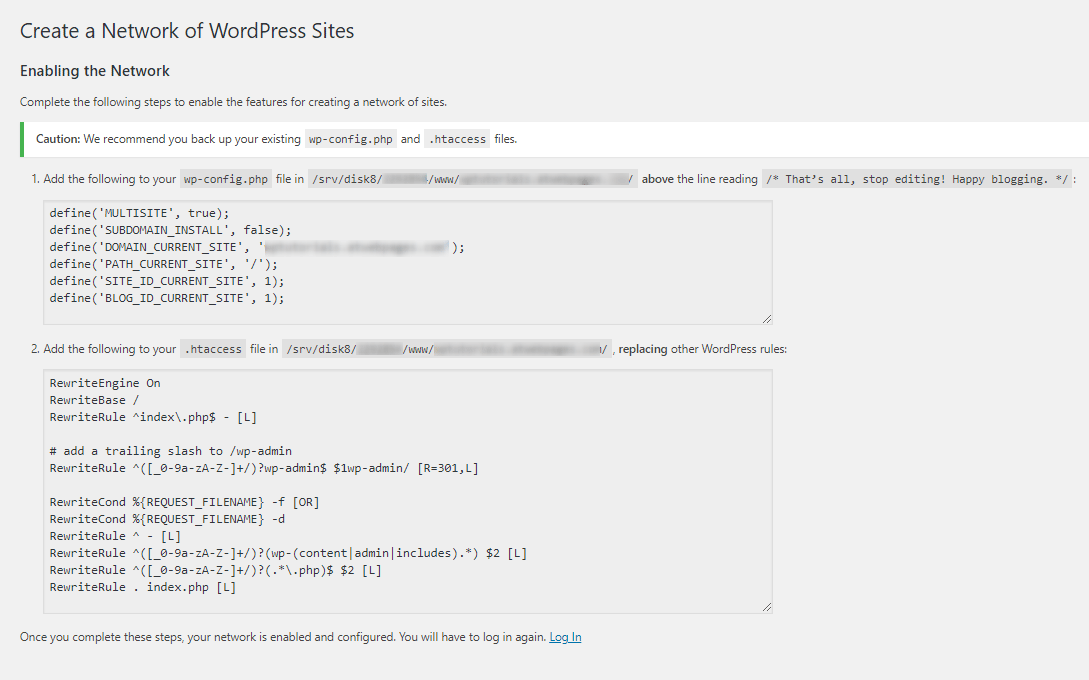Click the 'Enabling the Network' subheading

click(95, 71)
